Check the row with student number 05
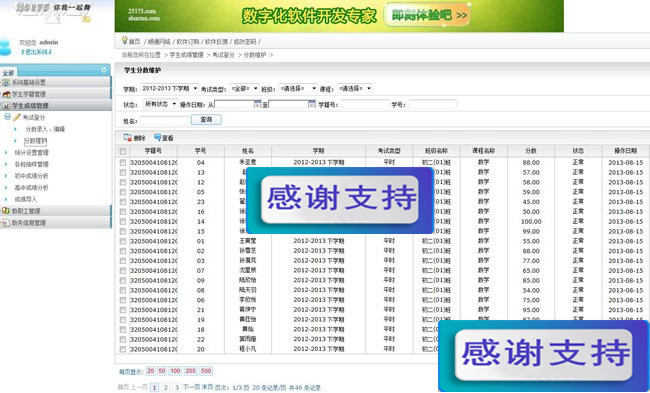Screen dimensions: 650x393 [123, 192]
